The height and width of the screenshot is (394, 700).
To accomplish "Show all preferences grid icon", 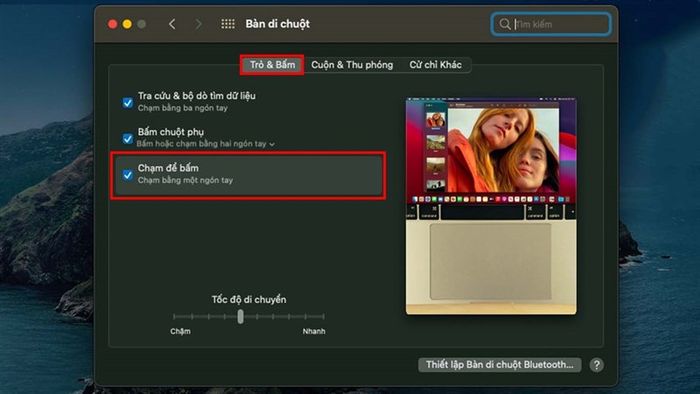I will tap(228, 24).
